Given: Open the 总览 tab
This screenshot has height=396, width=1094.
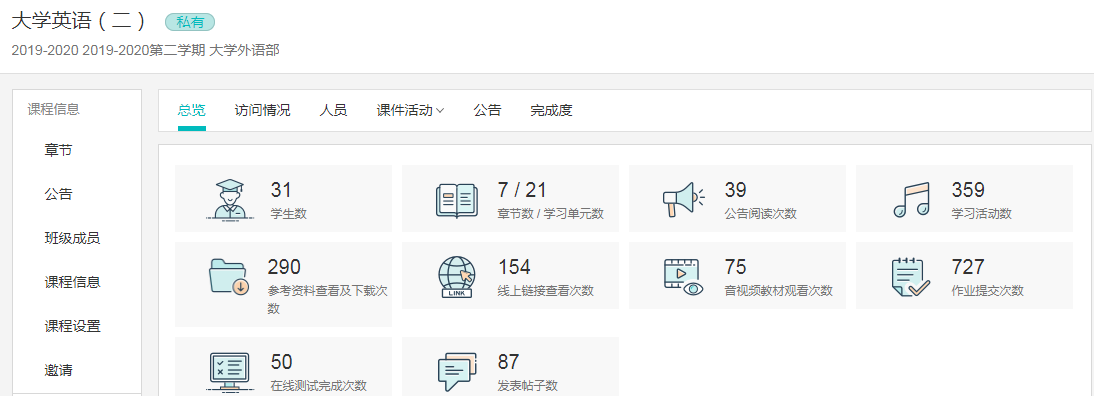Looking at the screenshot, I should tap(192, 110).
